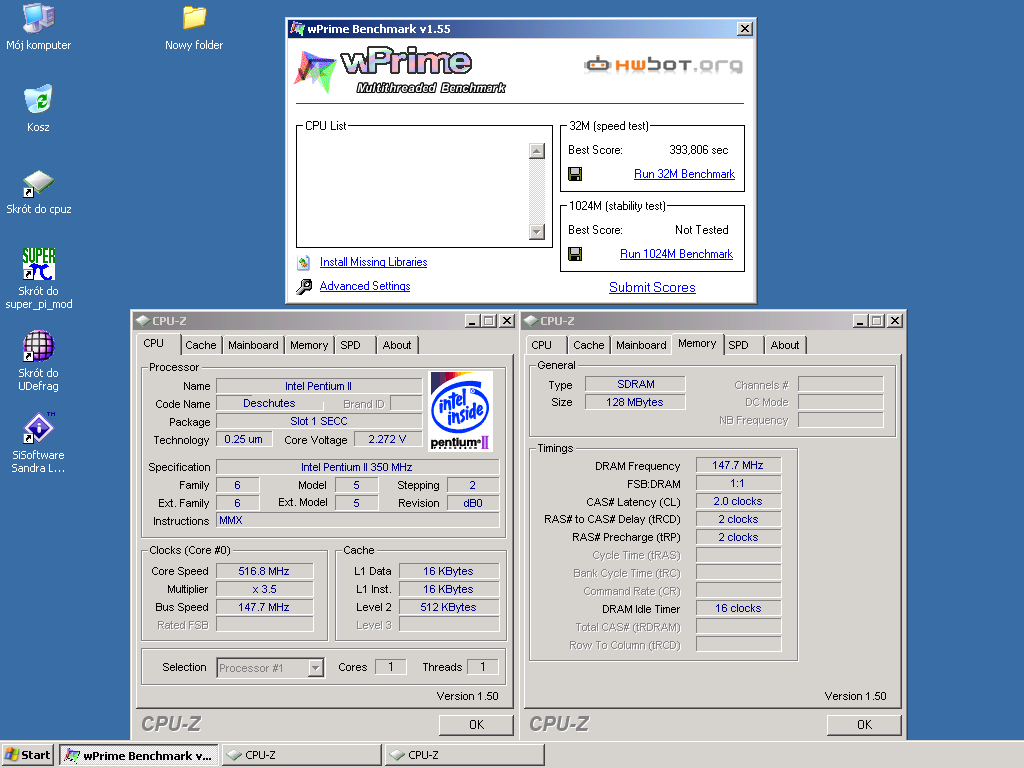Click the memory Size value 128 MBytes
The image size is (1024, 768).
[x=635, y=402]
